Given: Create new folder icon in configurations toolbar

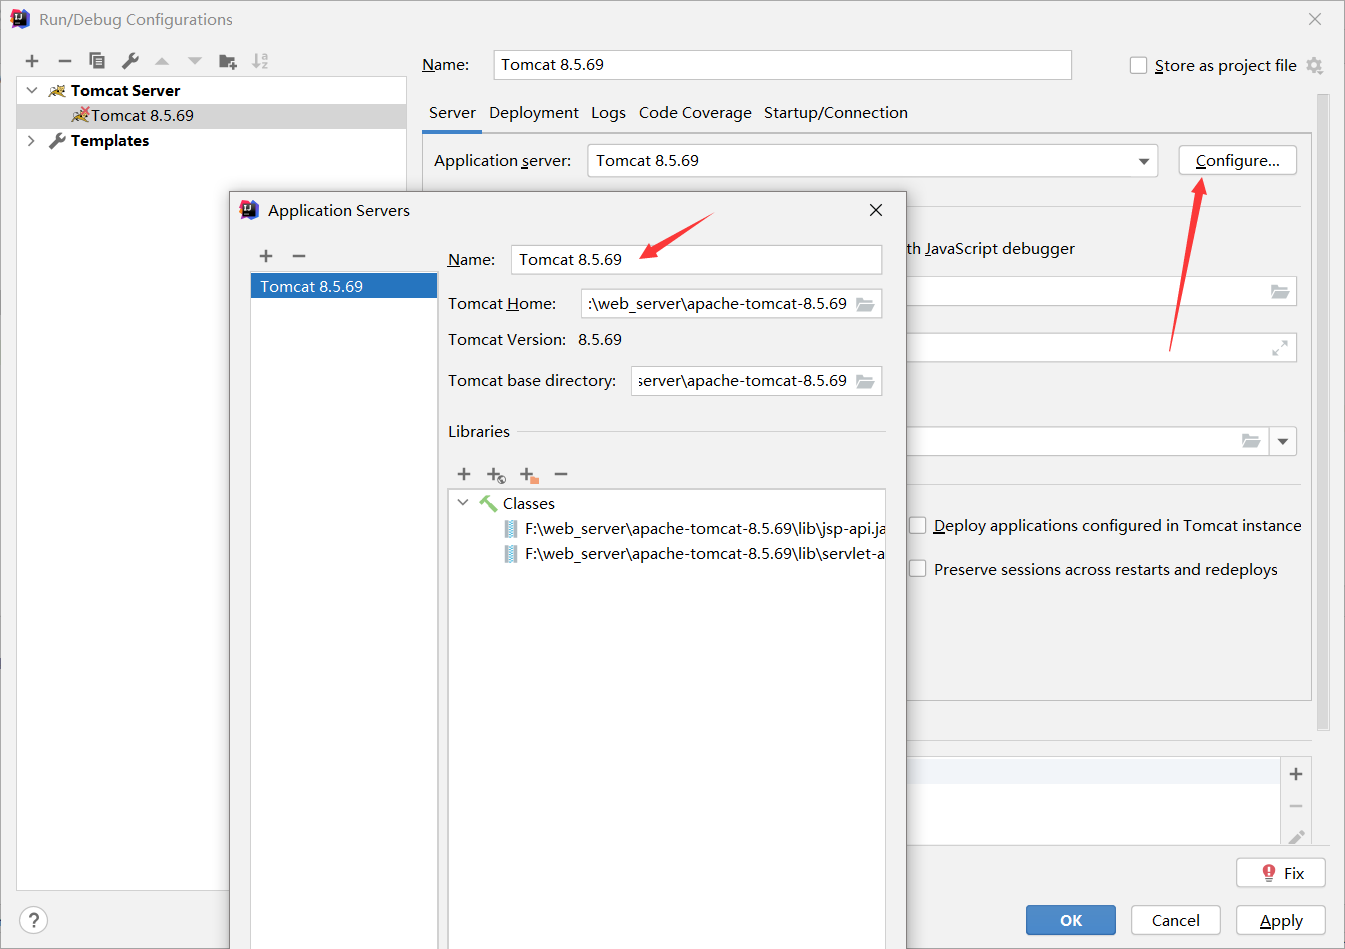Looking at the screenshot, I should [228, 61].
